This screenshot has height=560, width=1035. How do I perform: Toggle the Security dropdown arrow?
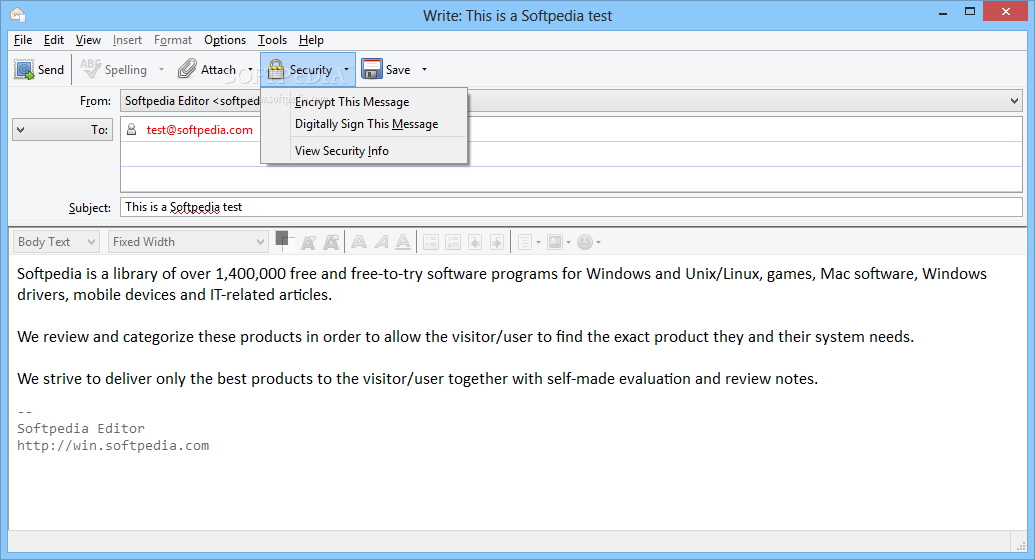347,69
